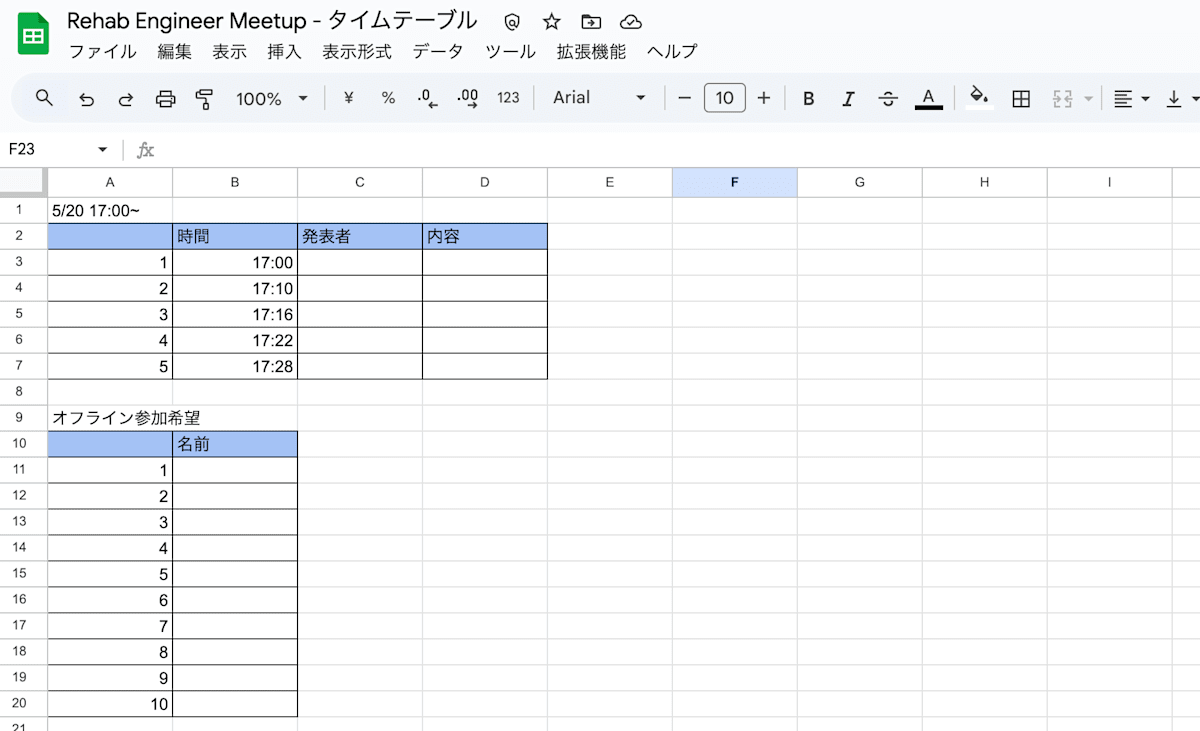Expand the merge cells dropdown arrow
Screen dimensions: 1200x731
(x=1088, y=98)
